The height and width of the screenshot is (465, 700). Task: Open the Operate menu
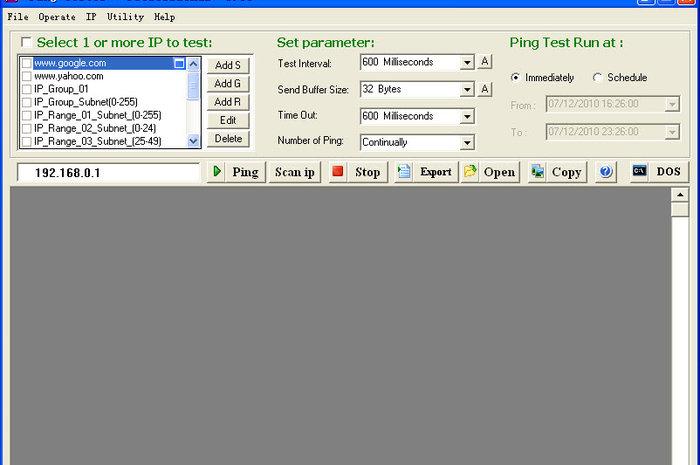pos(57,17)
